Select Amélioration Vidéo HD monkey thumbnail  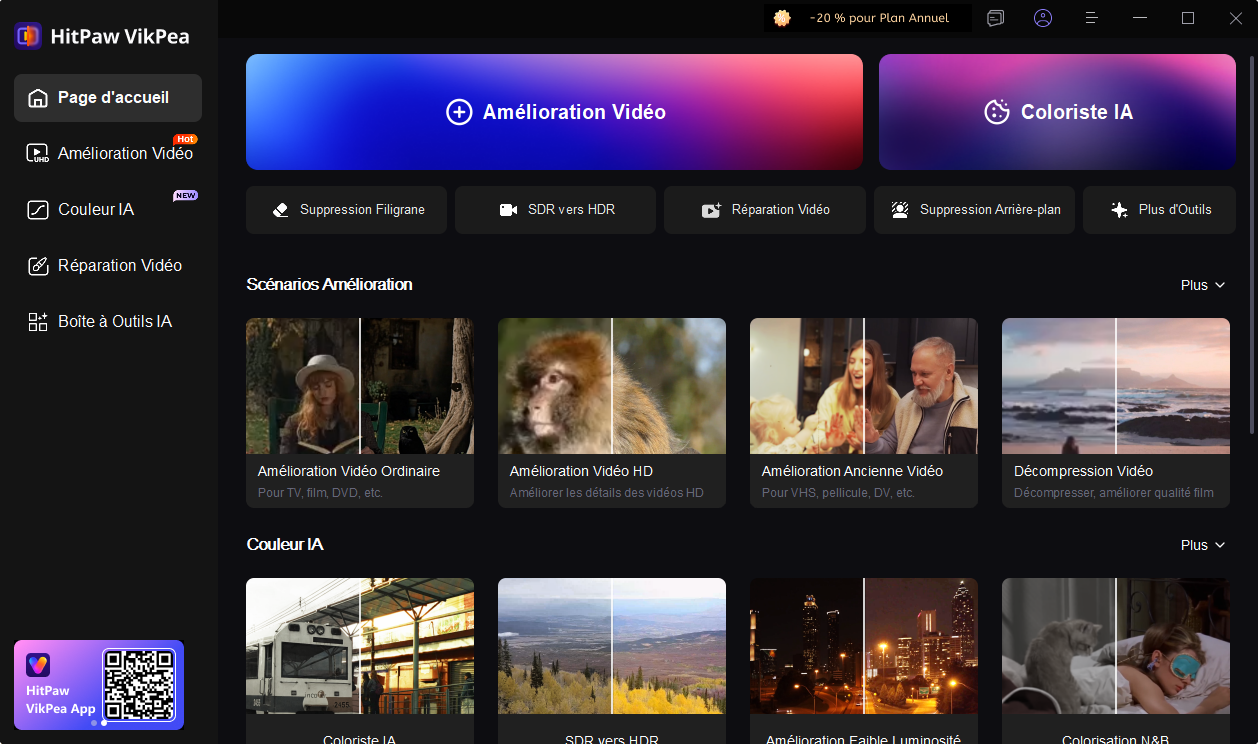611,386
